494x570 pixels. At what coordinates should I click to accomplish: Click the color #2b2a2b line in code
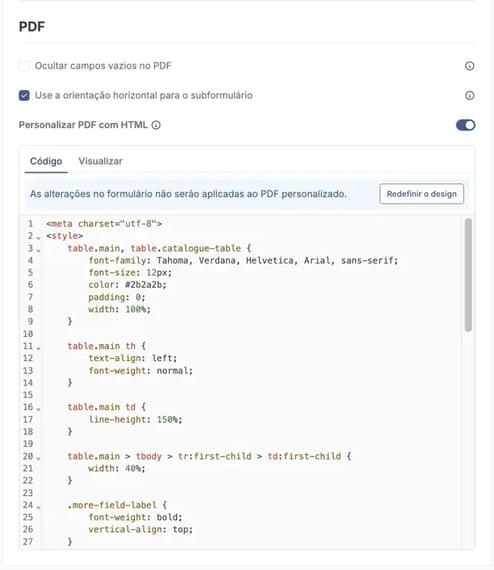[x=127, y=285]
